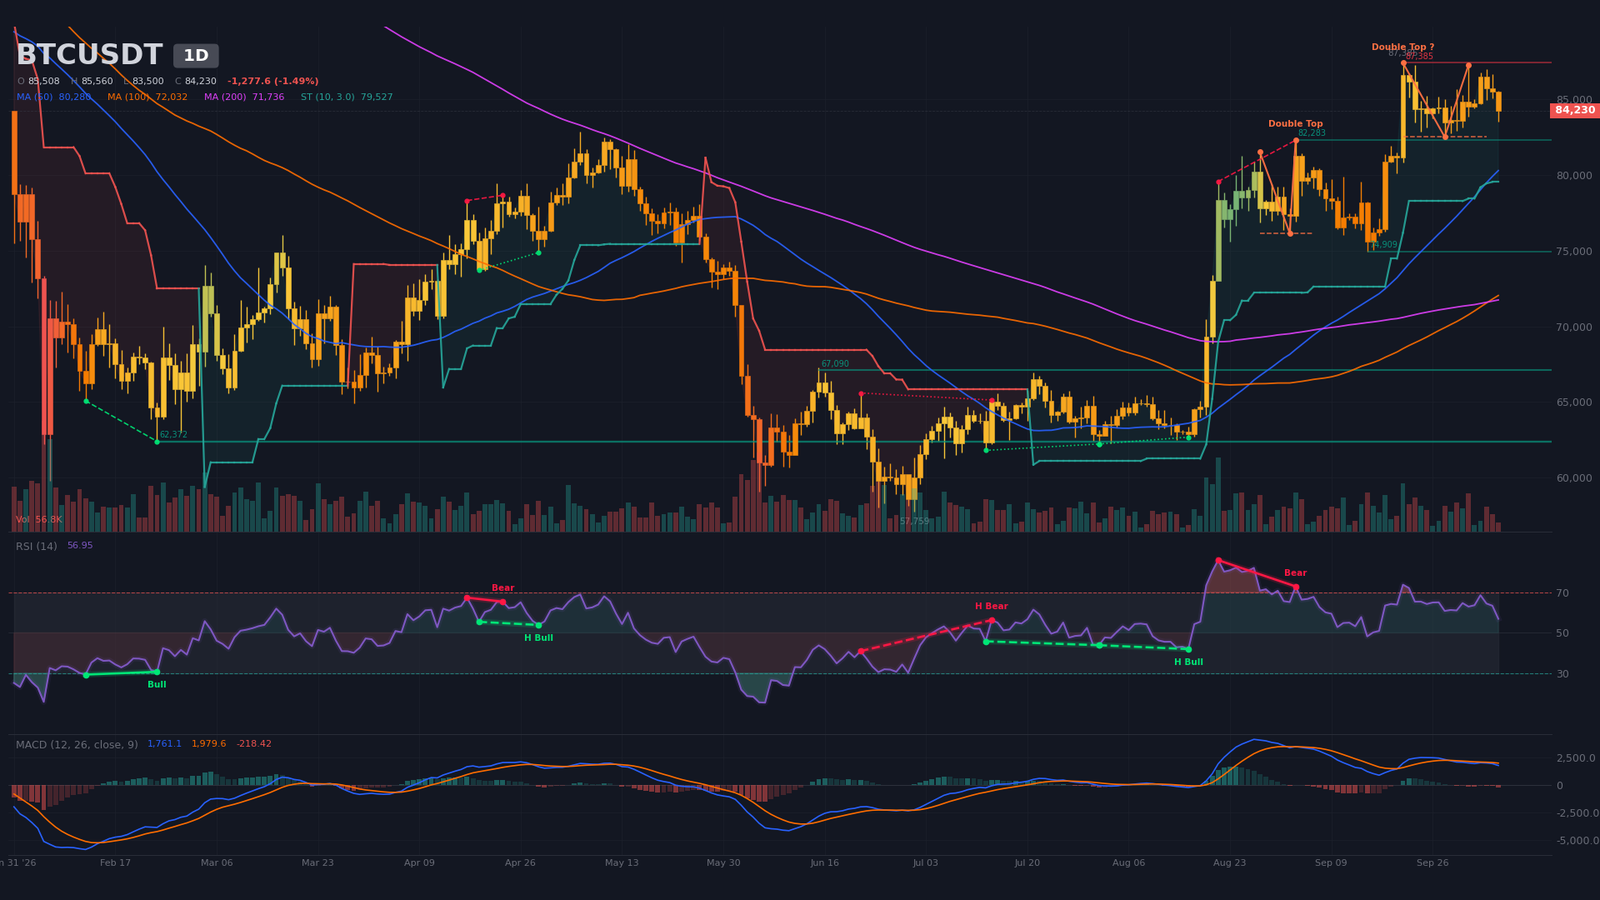Click the -1,277.6 (-1.49%) change readout
The width and height of the screenshot is (1600, 900).
point(273,81)
